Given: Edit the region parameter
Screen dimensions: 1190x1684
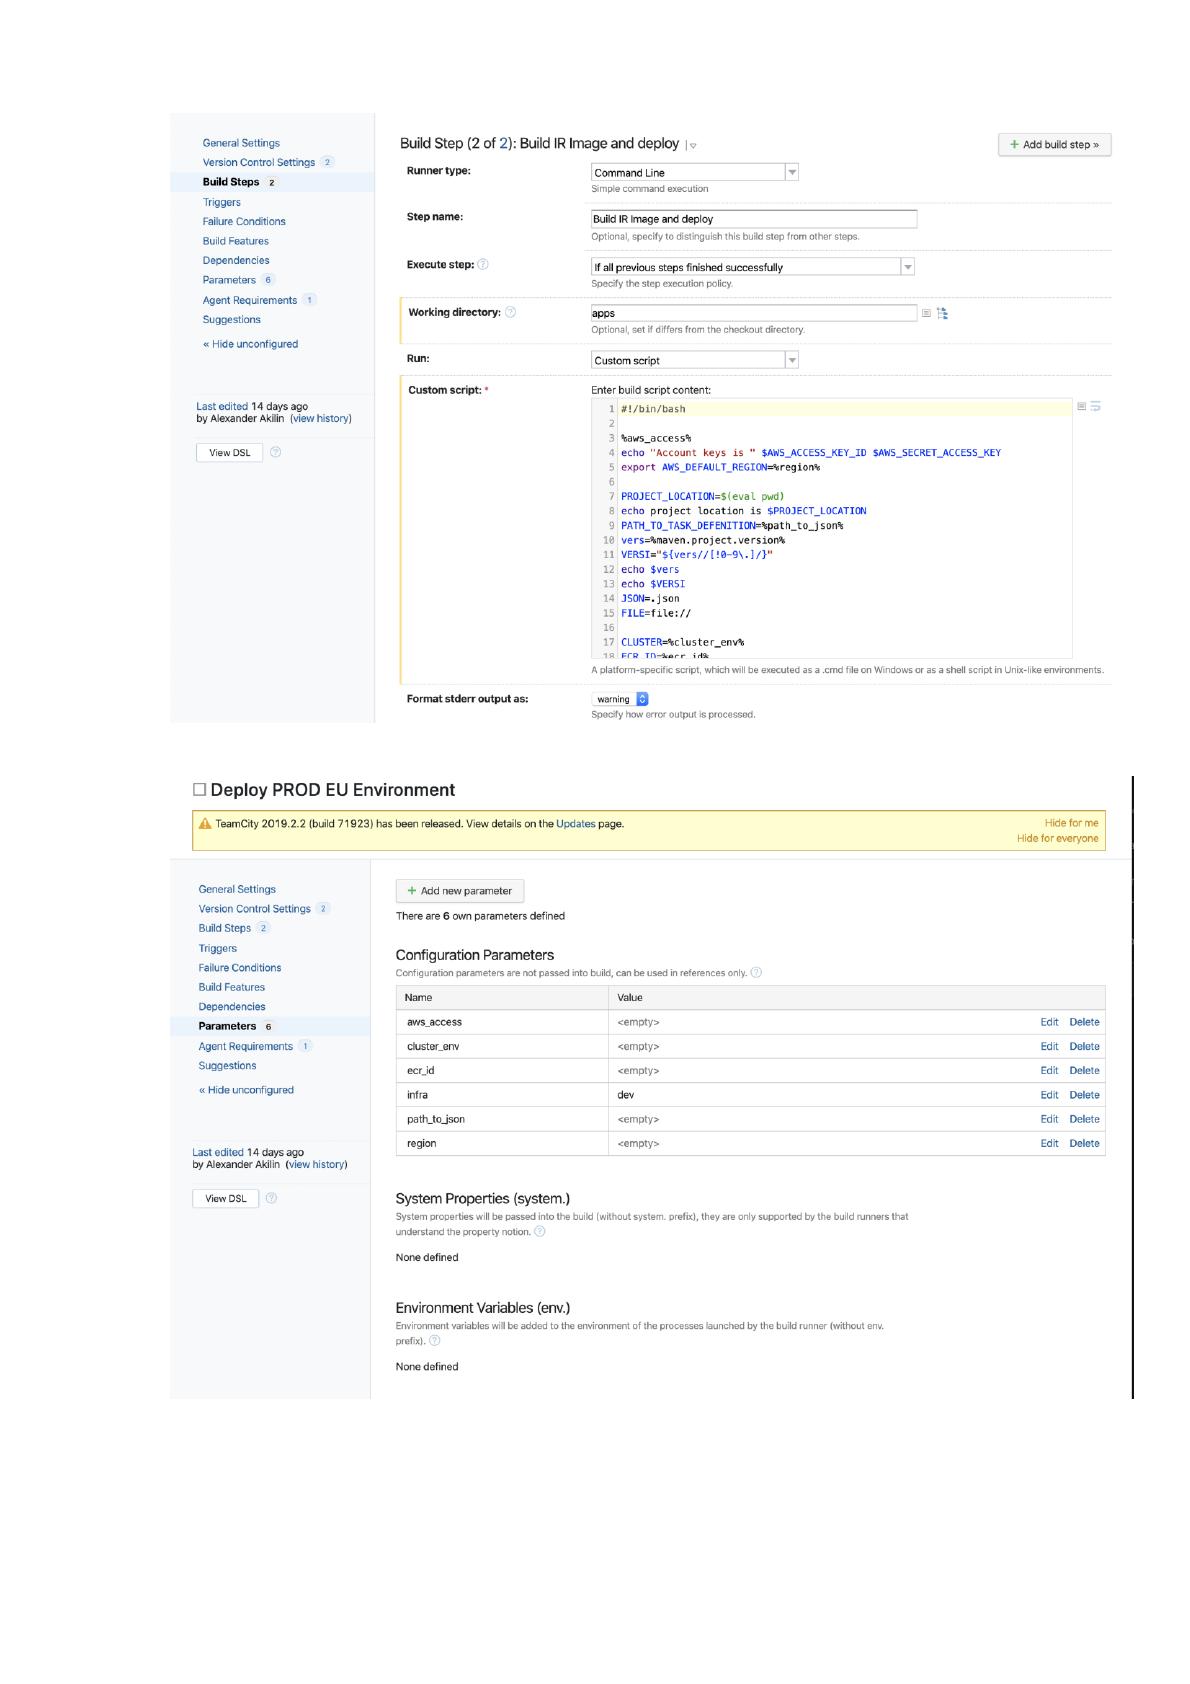Looking at the screenshot, I should [x=1049, y=1143].
